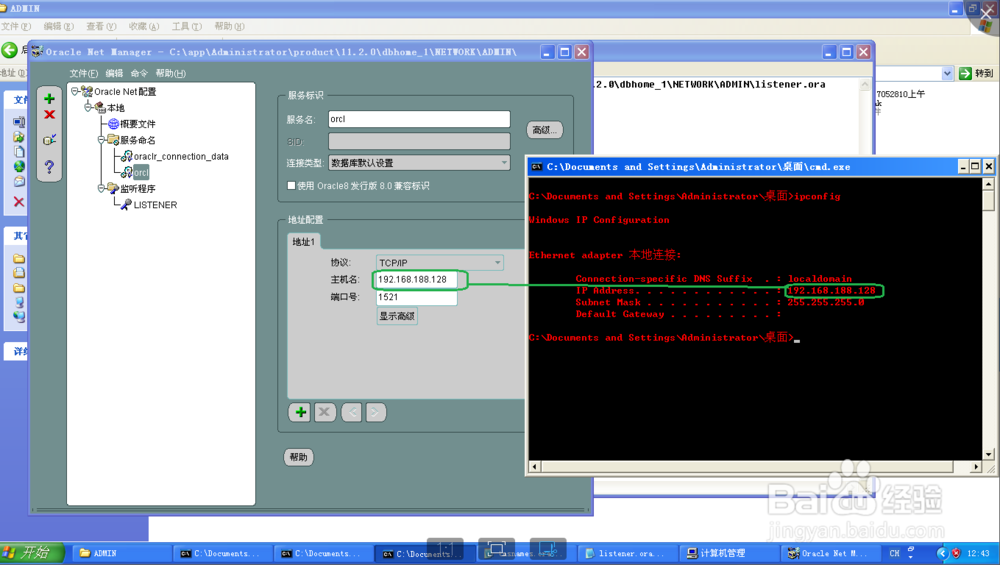Click the cmd window down scroll arrow
The height and width of the screenshot is (565, 1000).
[989, 454]
